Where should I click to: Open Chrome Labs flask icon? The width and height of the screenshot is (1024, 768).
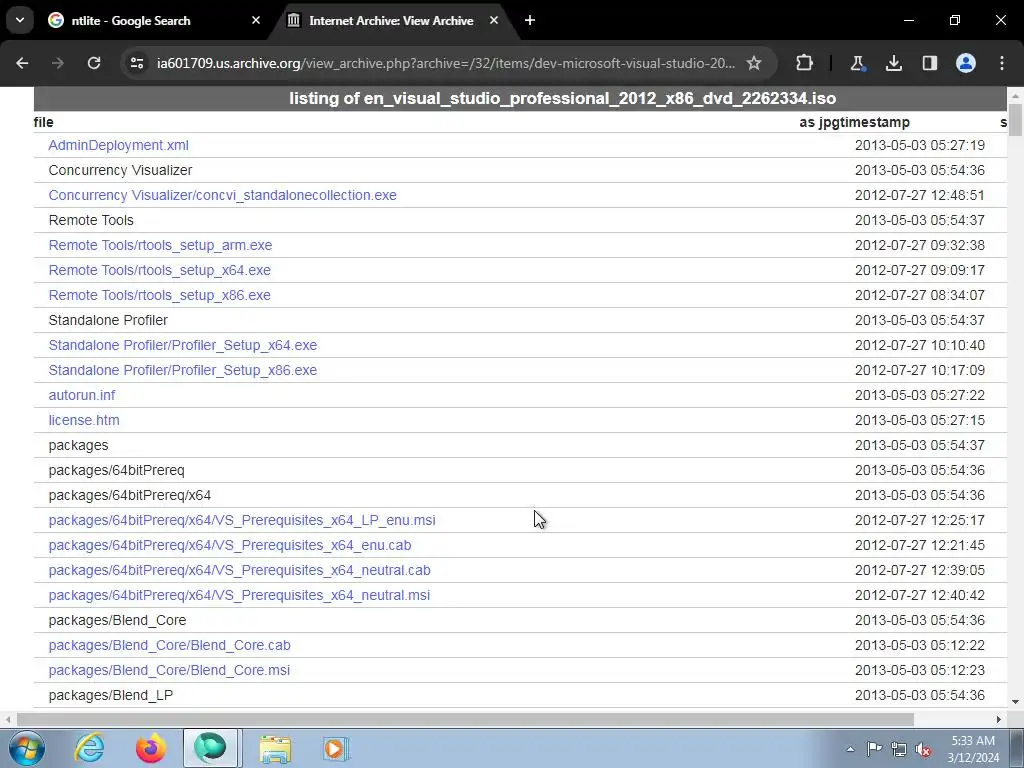pyautogui.click(x=857, y=63)
